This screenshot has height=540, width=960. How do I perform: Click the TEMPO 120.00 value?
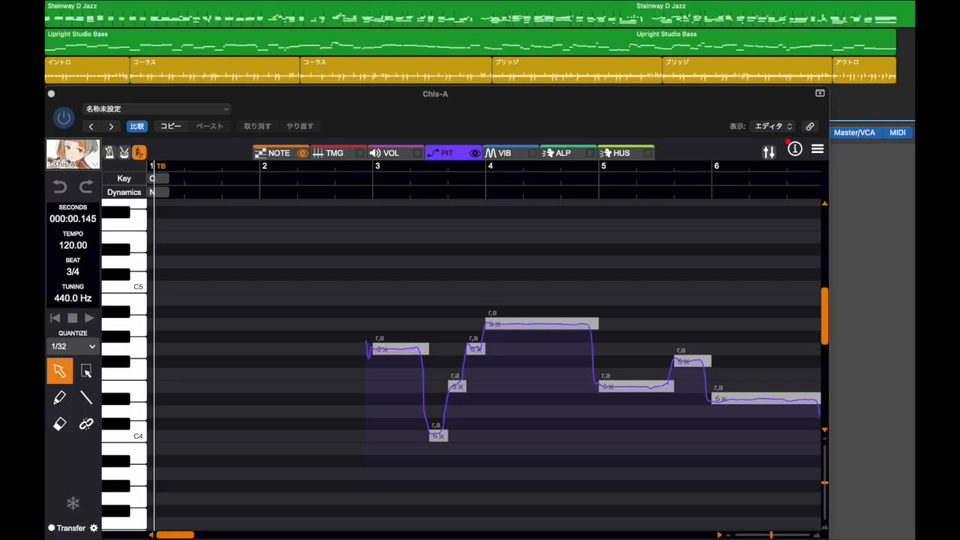point(73,246)
